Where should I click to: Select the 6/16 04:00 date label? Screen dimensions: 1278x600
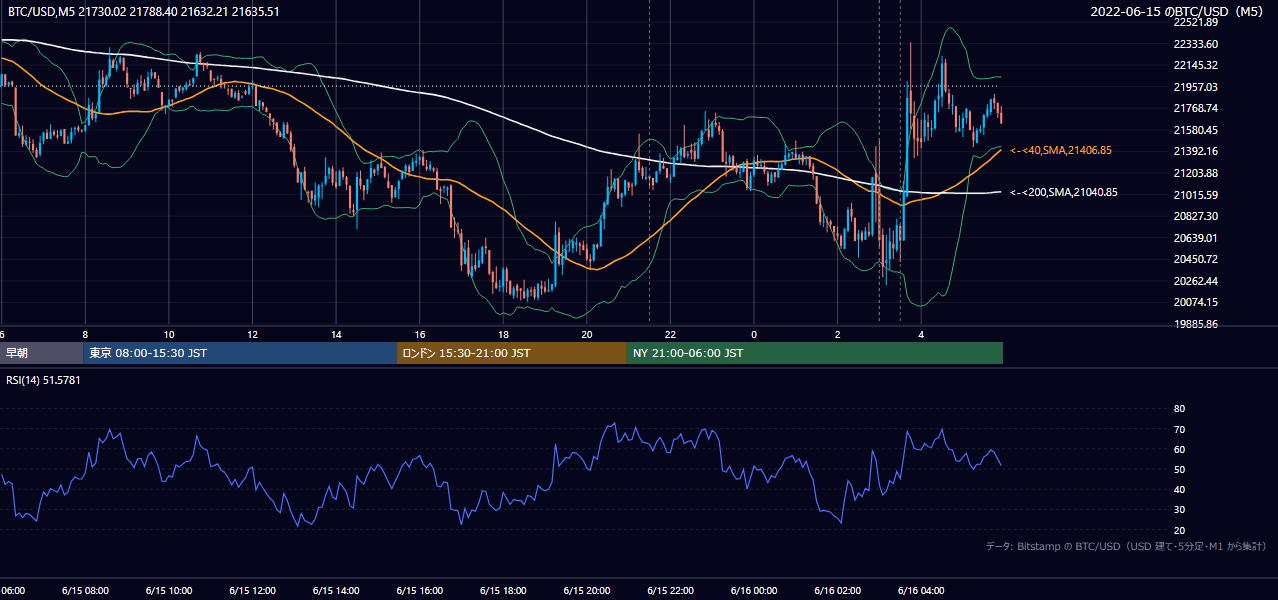coord(921,590)
